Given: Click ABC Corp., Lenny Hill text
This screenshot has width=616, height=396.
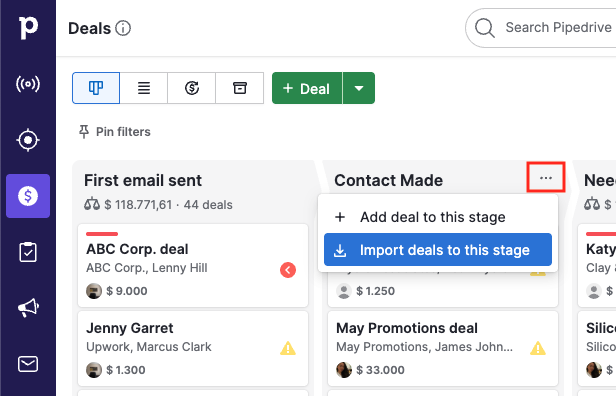Looking at the screenshot, I should click(147, 268).
